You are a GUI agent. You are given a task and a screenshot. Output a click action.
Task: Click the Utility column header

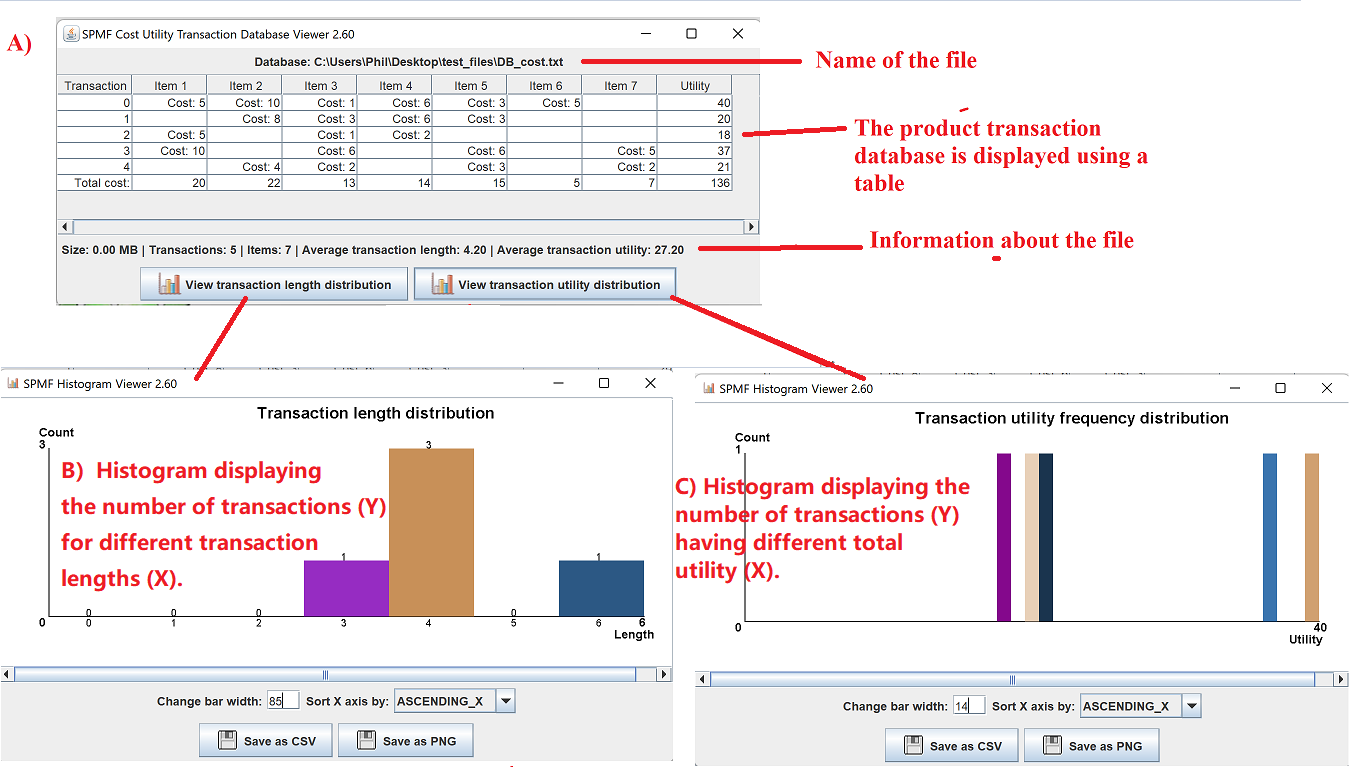click(695, 86)
